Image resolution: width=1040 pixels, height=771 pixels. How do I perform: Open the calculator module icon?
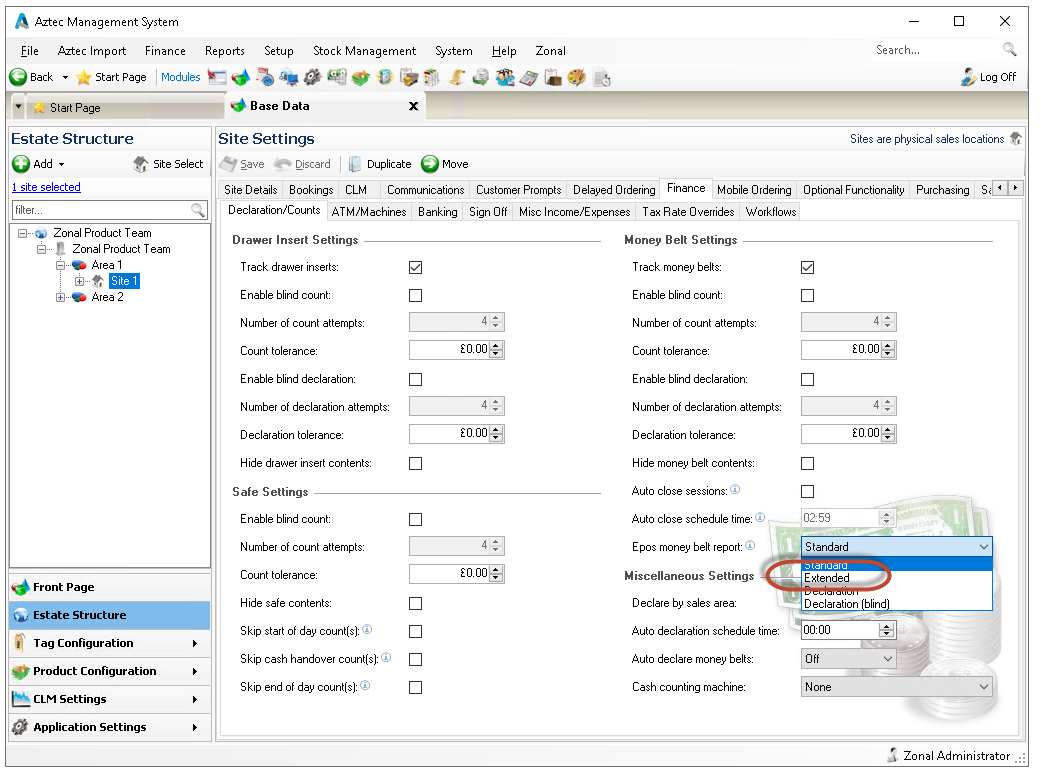[x=529, y=78]
